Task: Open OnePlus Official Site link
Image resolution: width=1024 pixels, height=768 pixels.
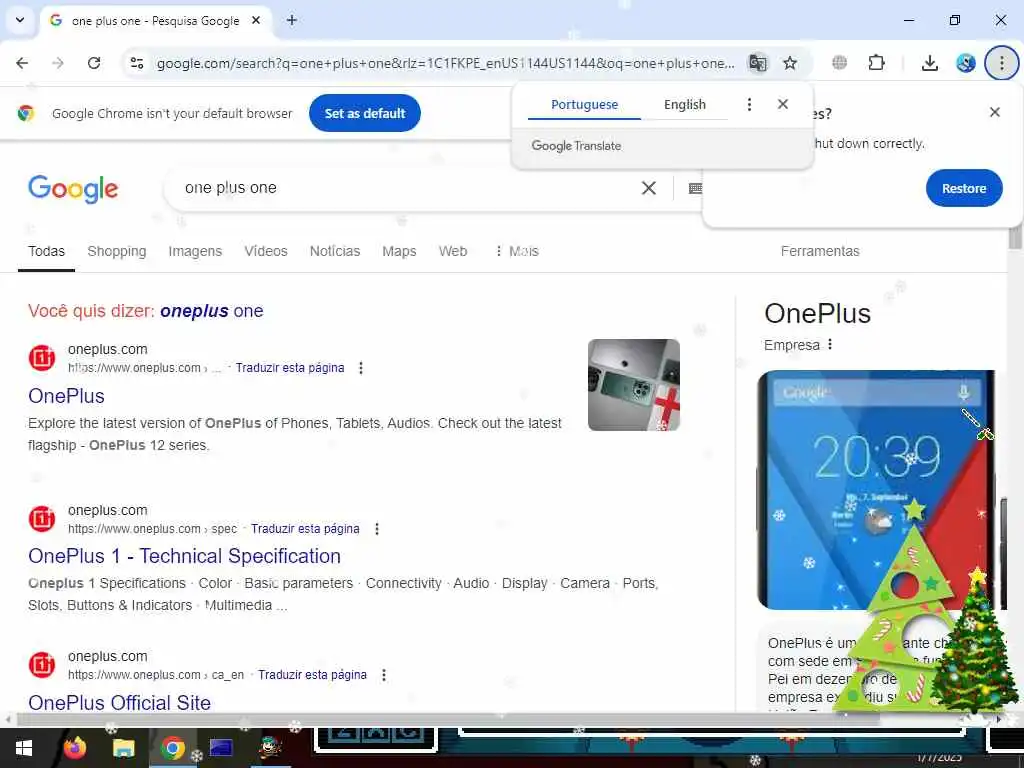Action: pyautogui.click(x=120, y=703)
